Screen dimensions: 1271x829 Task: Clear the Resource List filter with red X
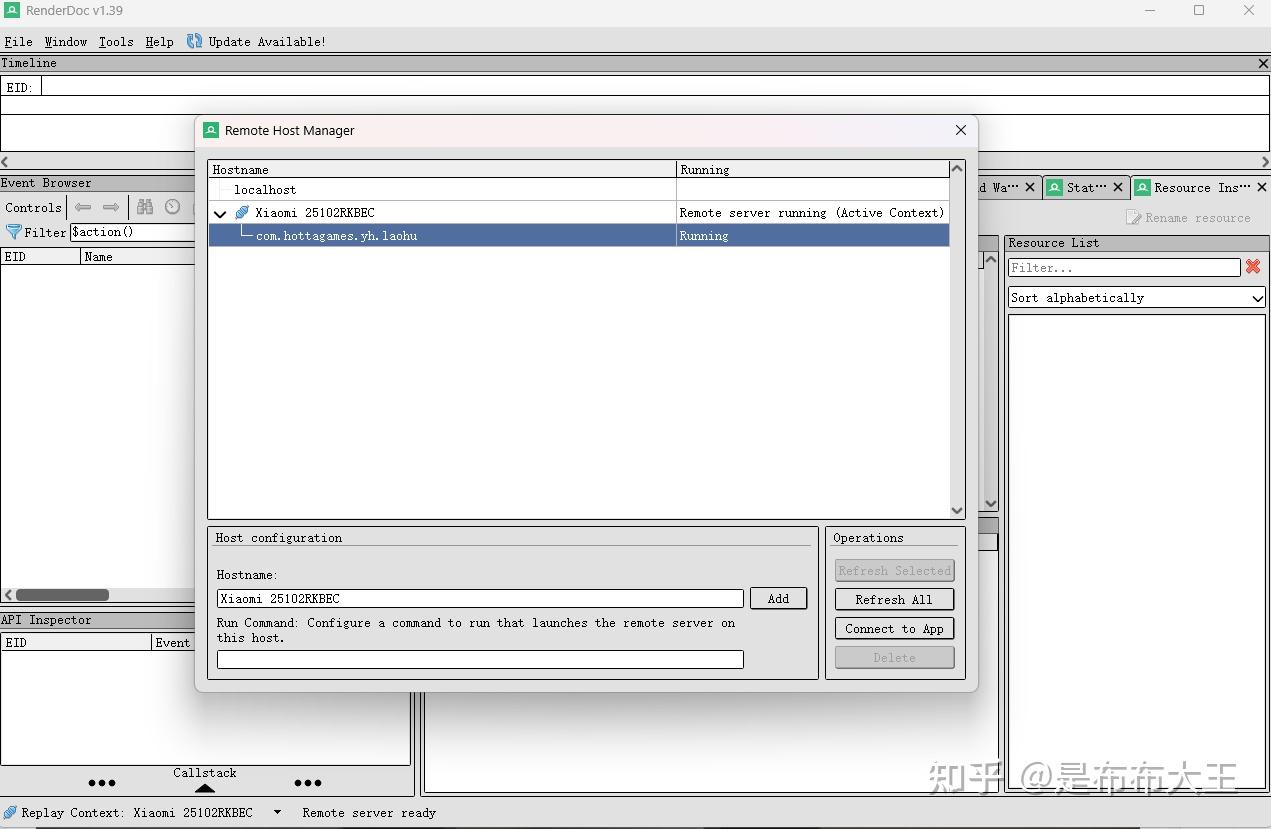coord(1253,267)
